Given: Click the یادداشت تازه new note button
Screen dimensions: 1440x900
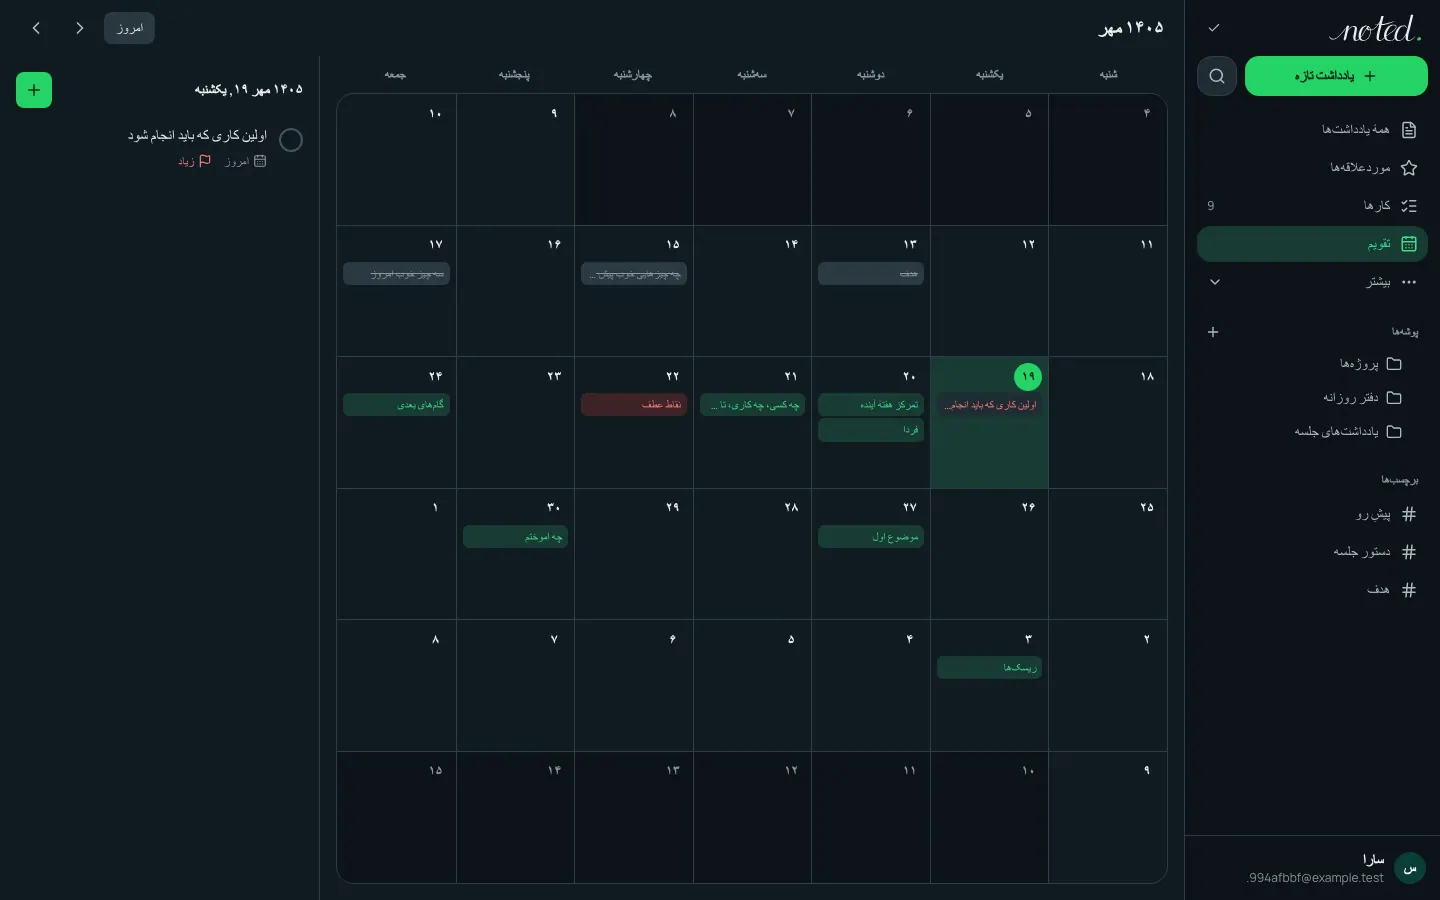Looking at the screenshot, I should click(1336, 76).
